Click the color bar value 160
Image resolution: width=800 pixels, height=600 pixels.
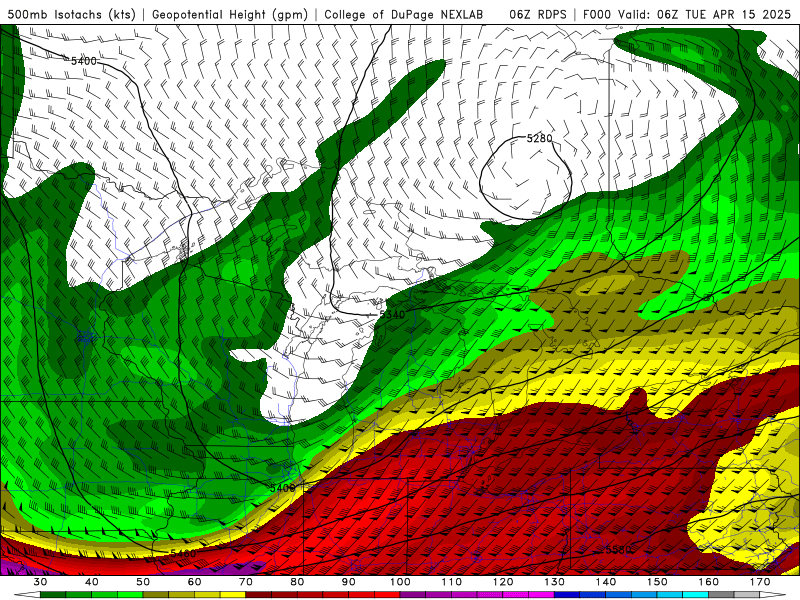point(709,582)
